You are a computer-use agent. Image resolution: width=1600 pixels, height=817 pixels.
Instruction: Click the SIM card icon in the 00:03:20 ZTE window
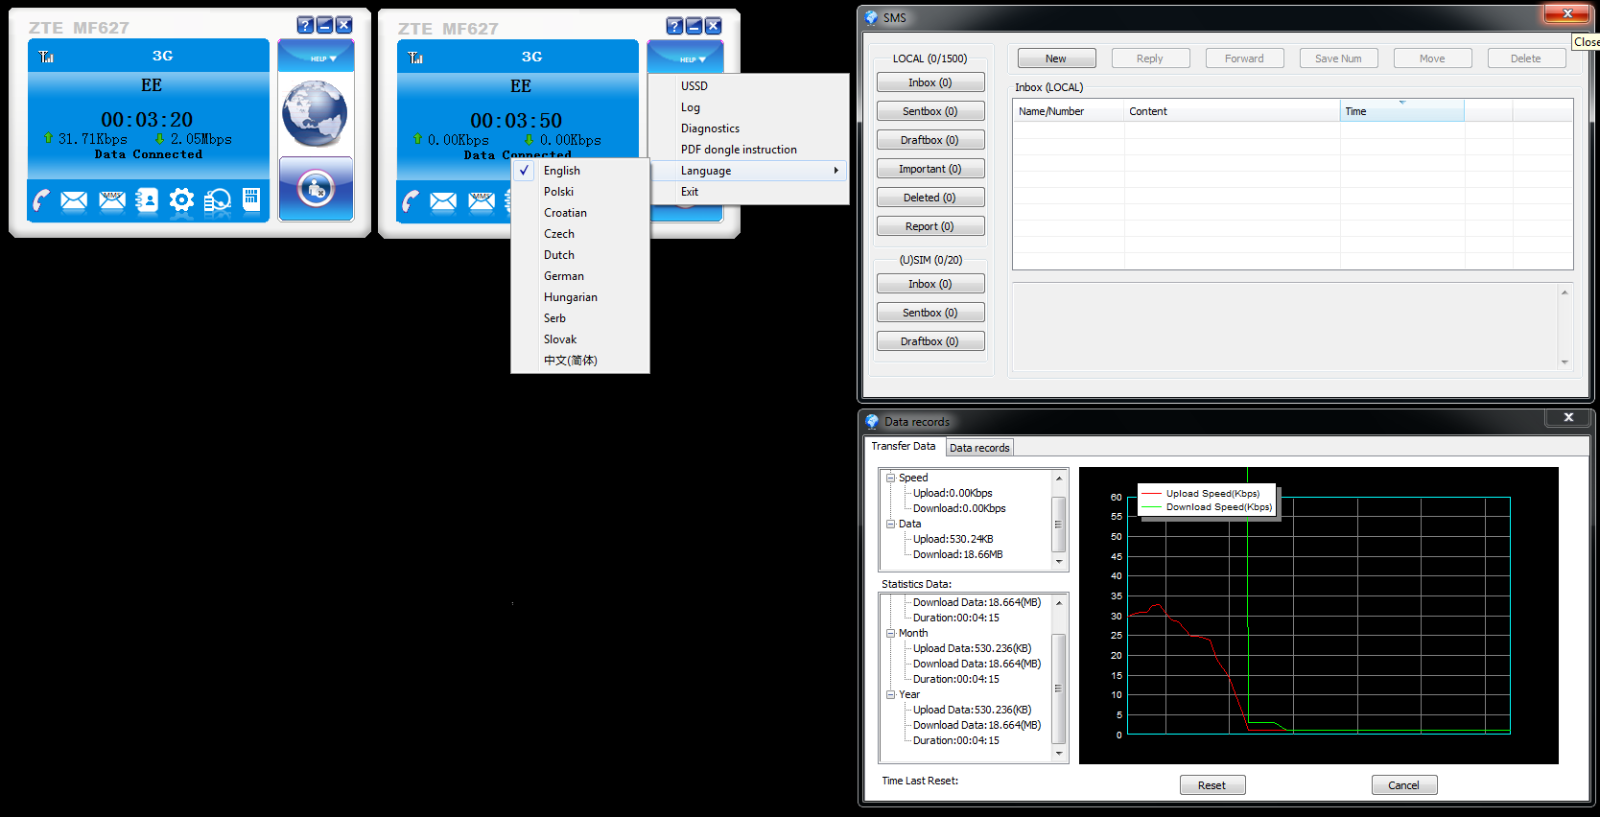click(x=251, y=200)
